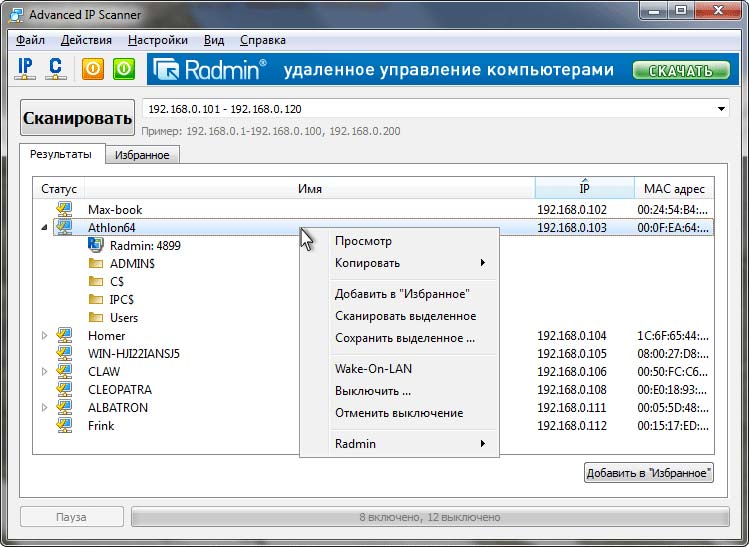This screenshot has height=547, width=749.
Task: Click the C$ folder icon
Action: (96, 281)
